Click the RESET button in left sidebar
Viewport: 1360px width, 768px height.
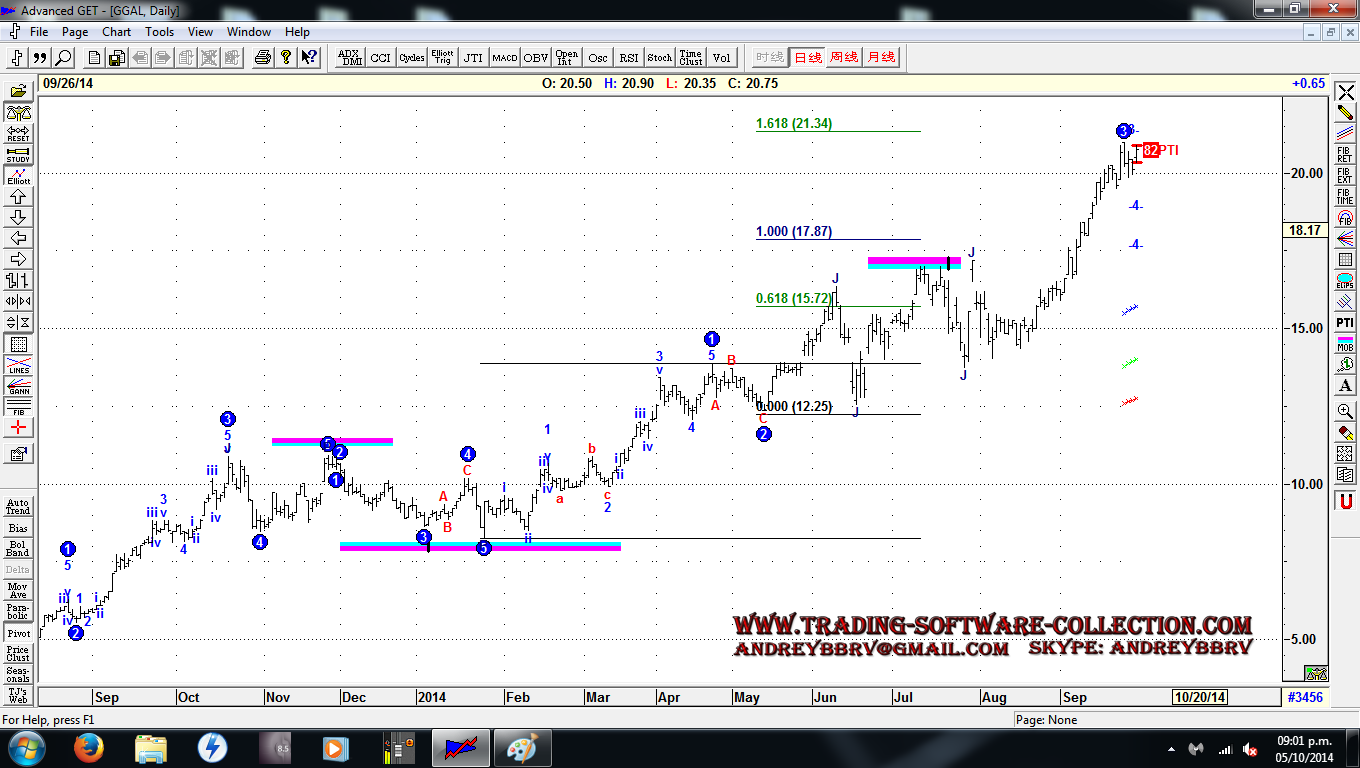(x=18, y=134)
